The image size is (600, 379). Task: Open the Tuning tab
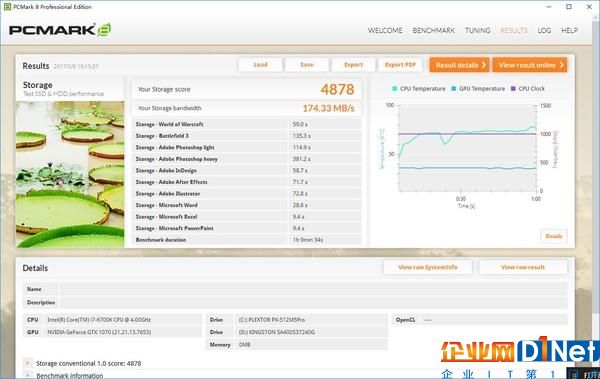tap(478, 30)
